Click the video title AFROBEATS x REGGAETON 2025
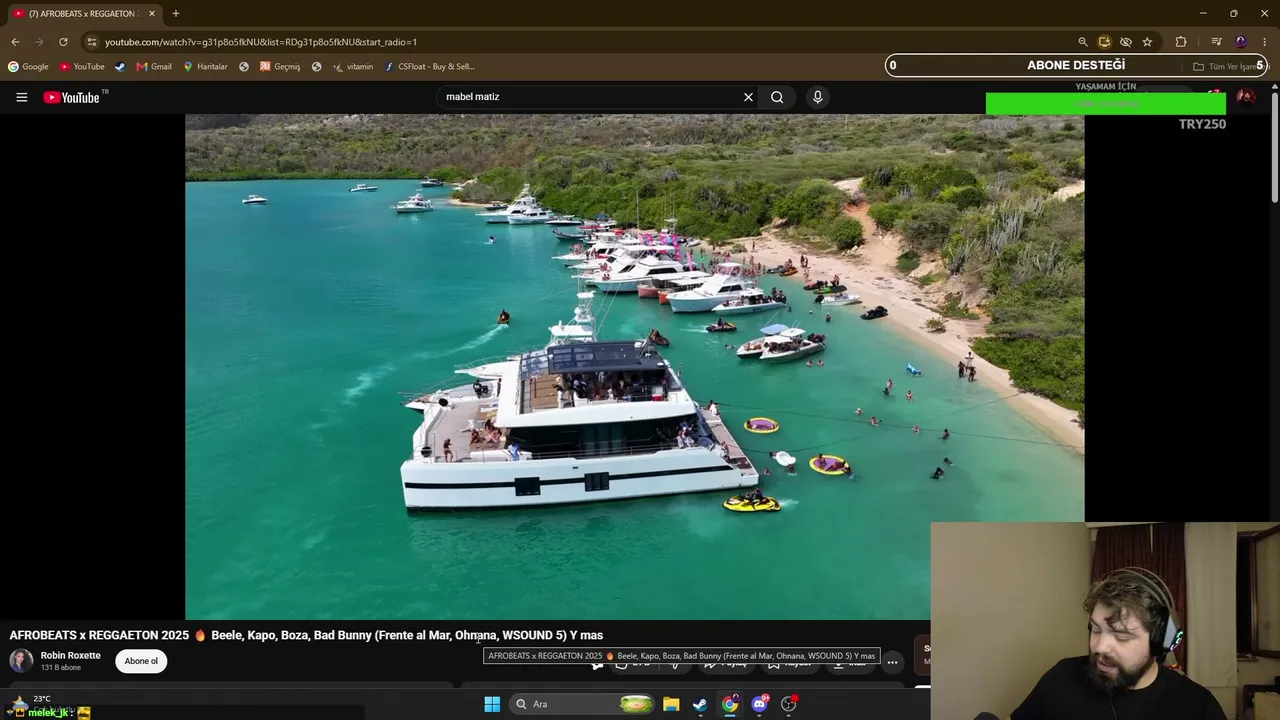Viewport: 1280px width, 720px height. [x=306, y=635]
